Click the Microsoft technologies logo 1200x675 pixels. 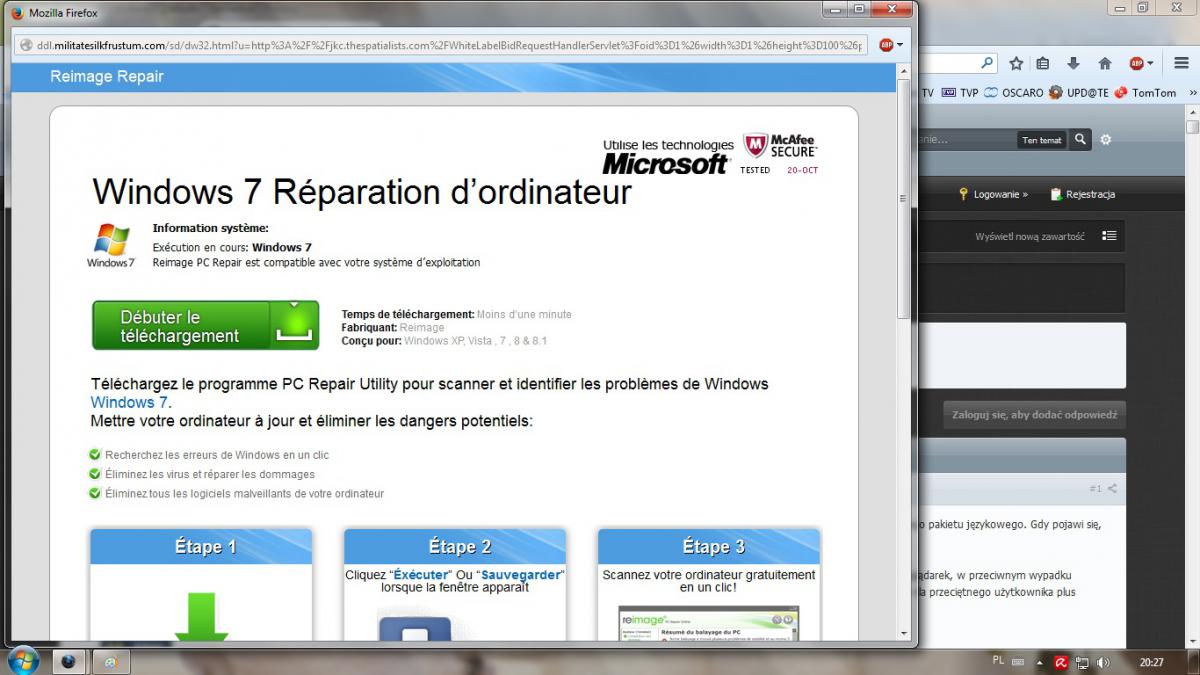click(667, 157)
